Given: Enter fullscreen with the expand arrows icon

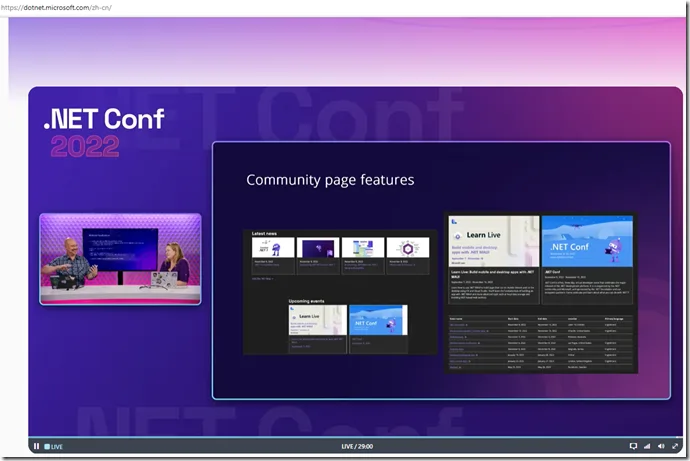Looking at the screenshot, I should tap(675, 446).
